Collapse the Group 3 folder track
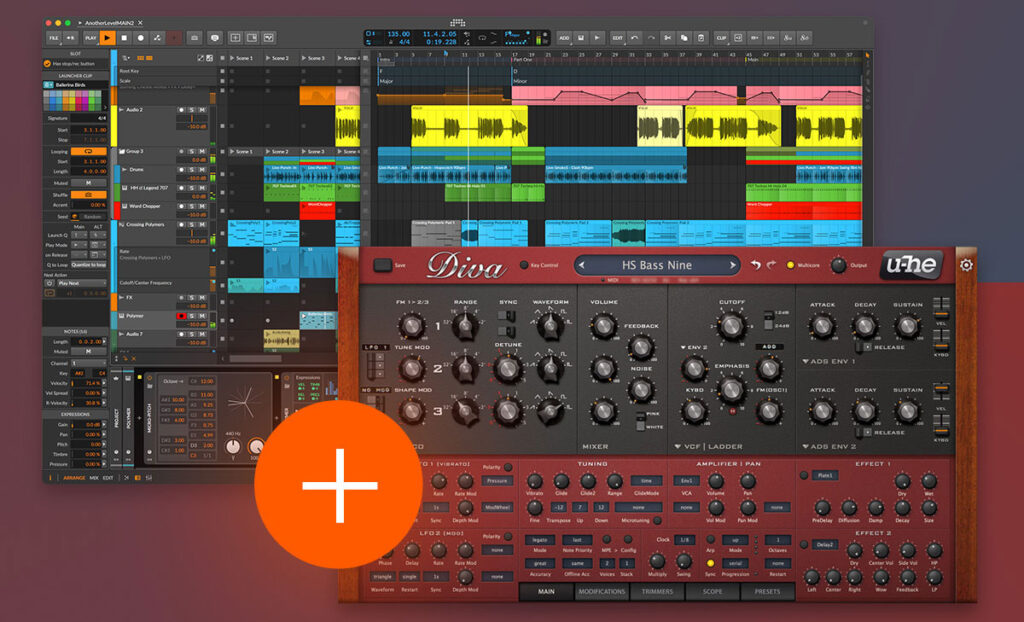 [121, 152]
